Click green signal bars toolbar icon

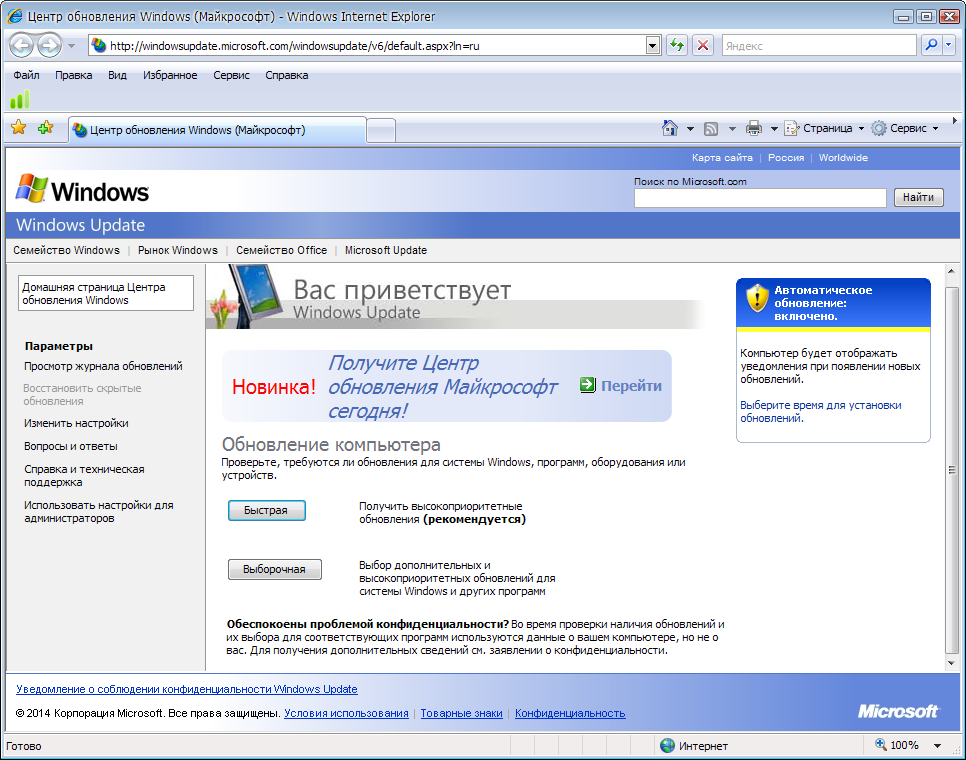tap(20, 99)
